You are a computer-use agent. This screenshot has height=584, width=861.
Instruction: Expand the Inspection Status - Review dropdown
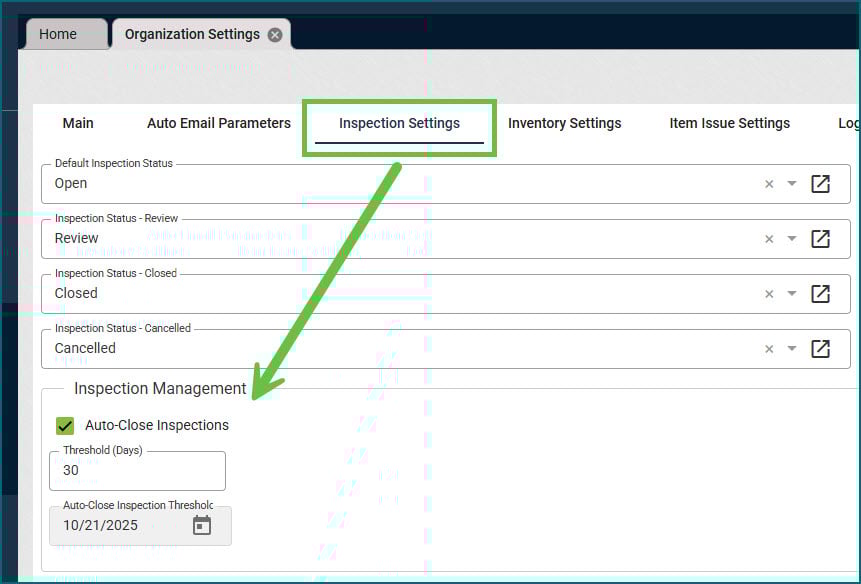792,239
